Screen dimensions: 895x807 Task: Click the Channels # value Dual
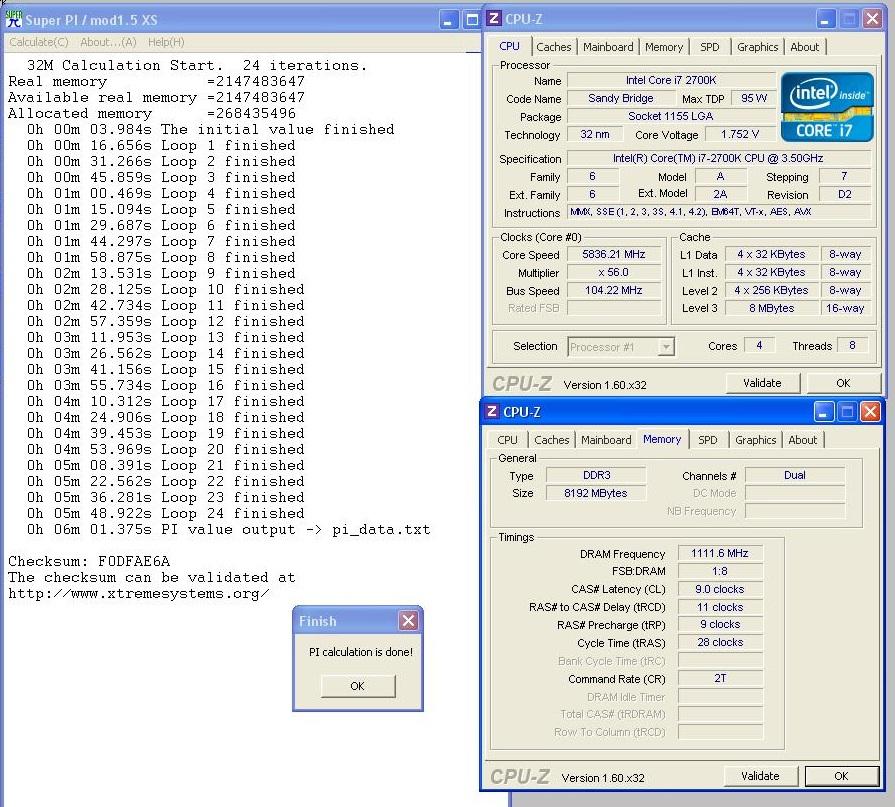point(795,475)
